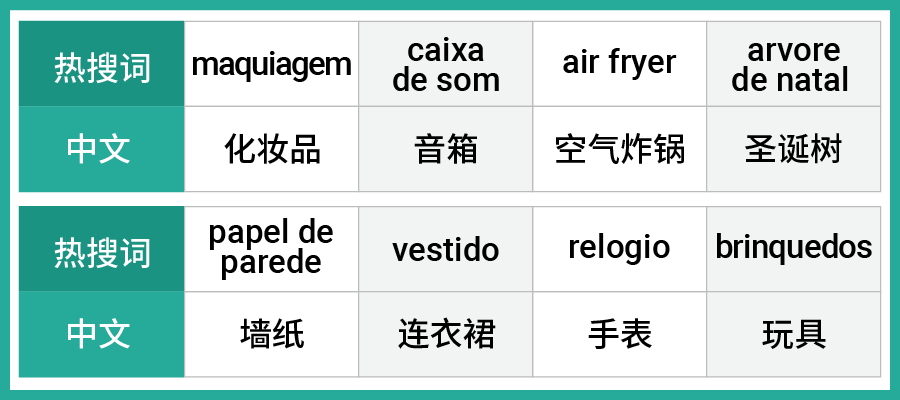The image size is (900, 400).
Task: Select the 'arvore de natal' cell
Action: tap(793, 64)
